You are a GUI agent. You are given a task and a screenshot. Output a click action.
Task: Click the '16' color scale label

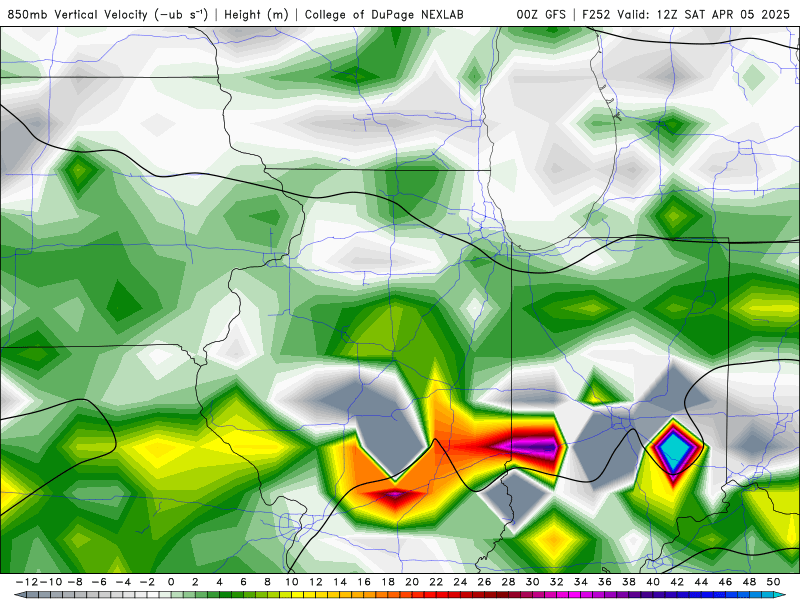click(x=364, y=582)
